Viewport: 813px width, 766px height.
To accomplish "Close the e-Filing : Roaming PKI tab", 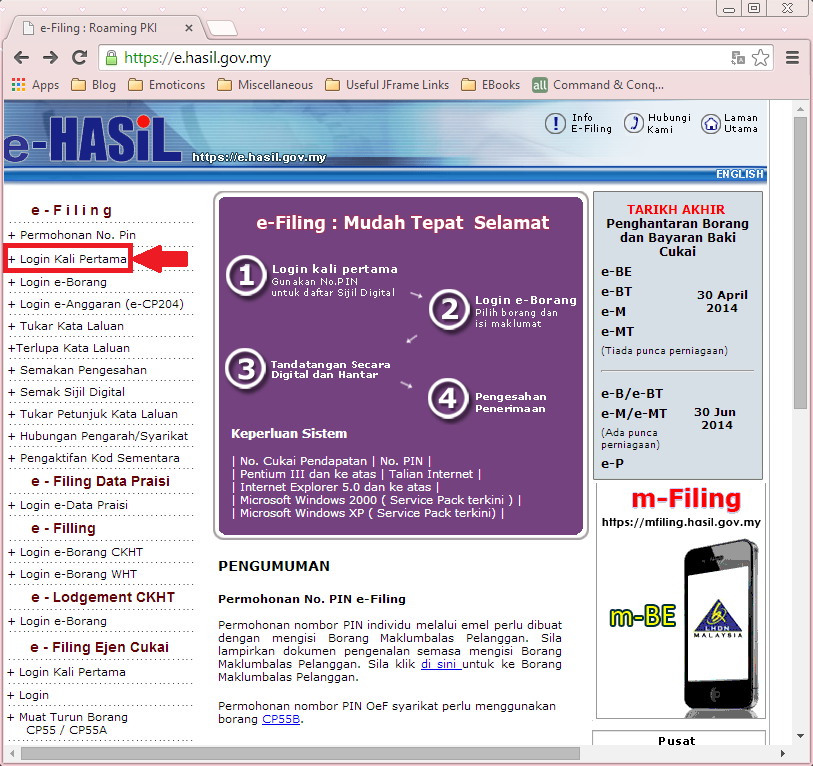I will point(189,28).
